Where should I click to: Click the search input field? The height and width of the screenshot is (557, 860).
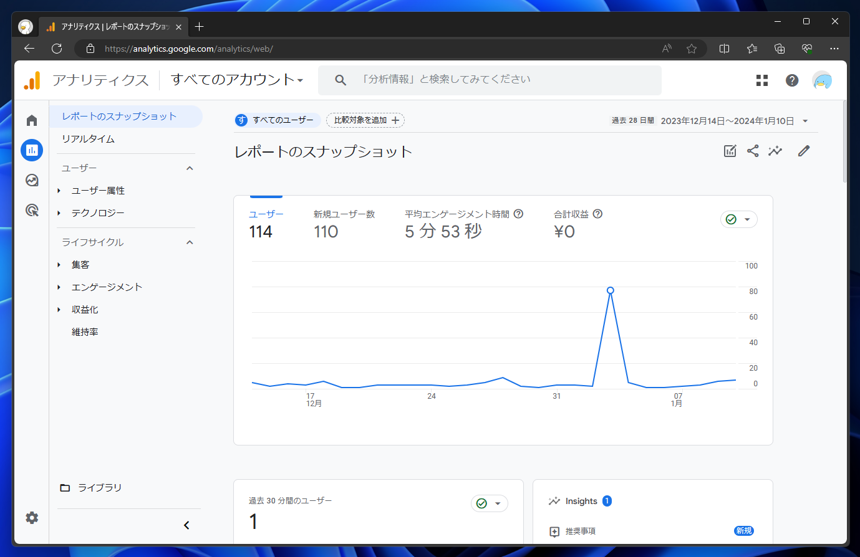489,80
